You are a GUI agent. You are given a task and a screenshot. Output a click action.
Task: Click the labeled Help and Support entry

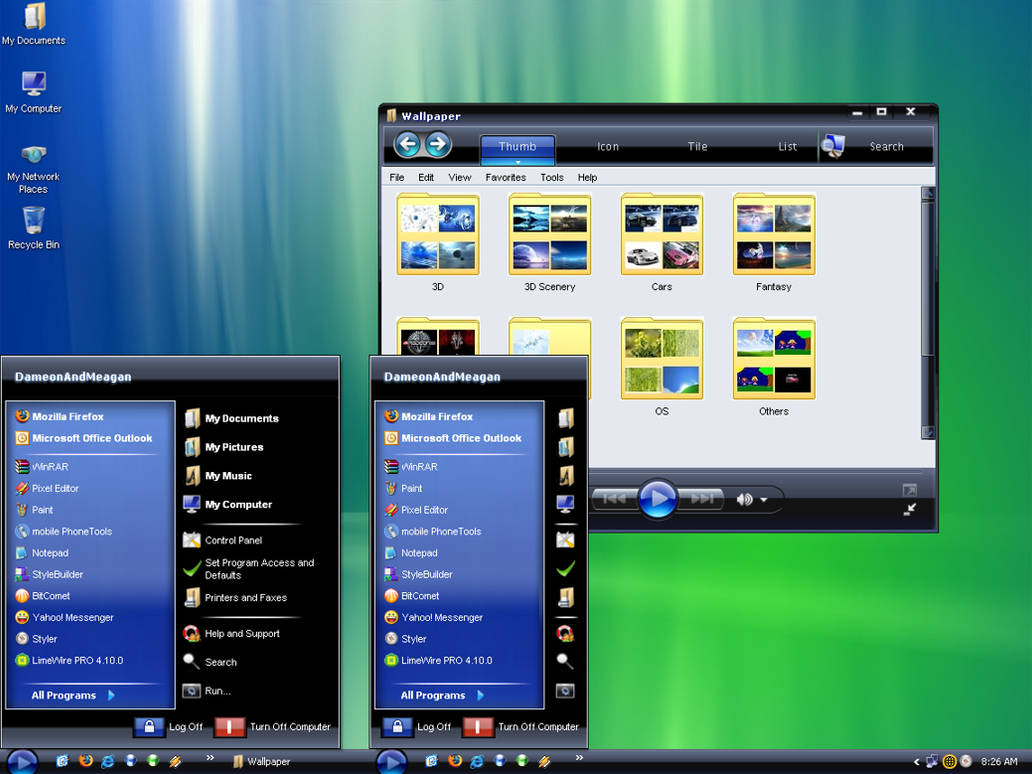point(241,634)
